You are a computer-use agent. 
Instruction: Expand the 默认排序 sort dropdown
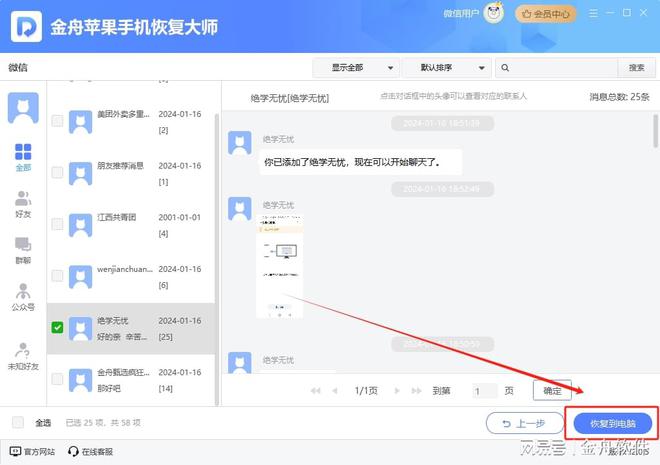coord(447,68)
